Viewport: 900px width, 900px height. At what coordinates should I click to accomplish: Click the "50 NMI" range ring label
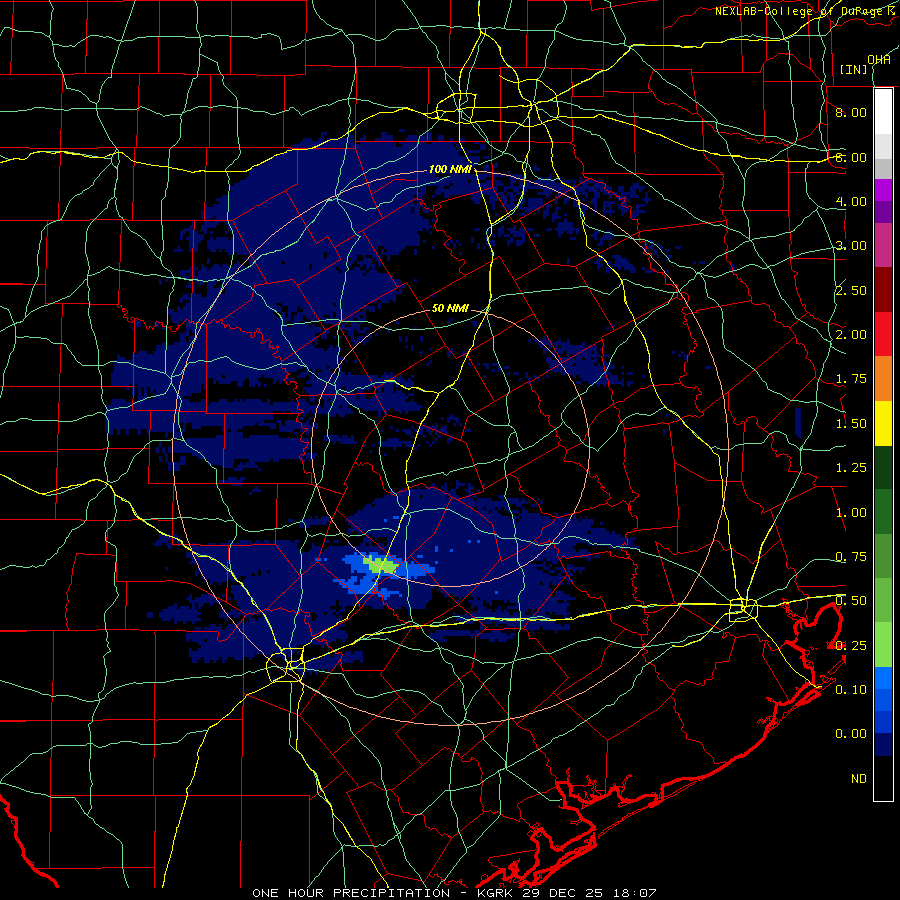pyautogui.click(x=451, y=308)
